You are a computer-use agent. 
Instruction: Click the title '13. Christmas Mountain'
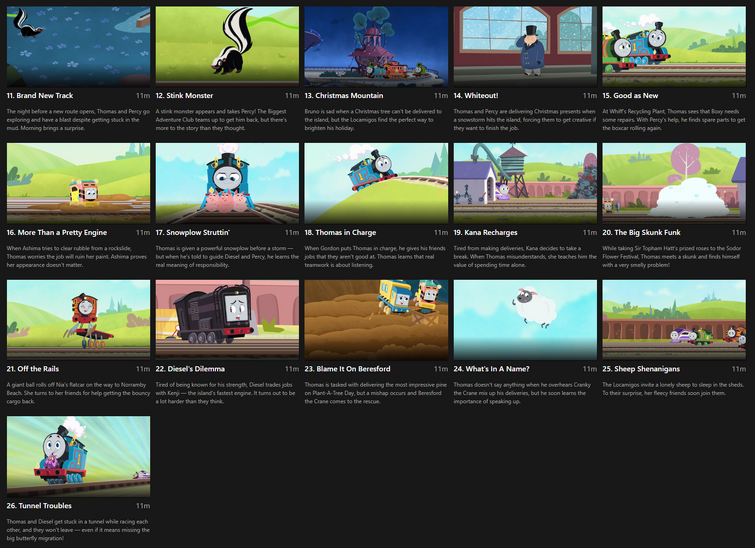click(x=344, y=95)
